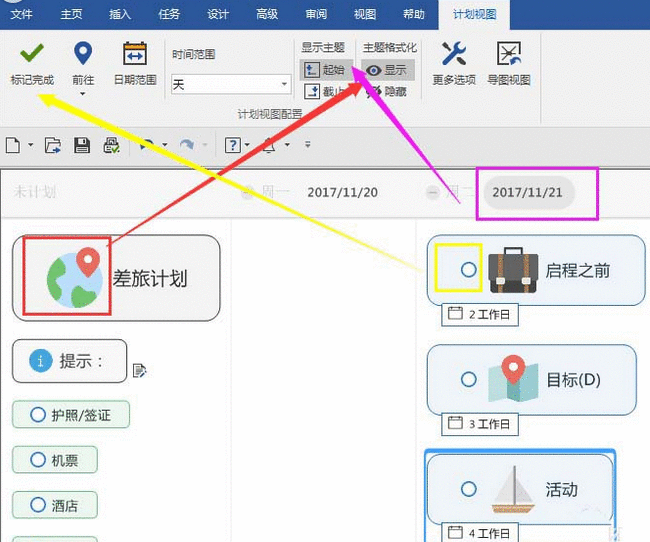Collapse the 周一 2017/11/20 column
The height and width of the screenshot is (542, 650).
(x=248, y=192)
